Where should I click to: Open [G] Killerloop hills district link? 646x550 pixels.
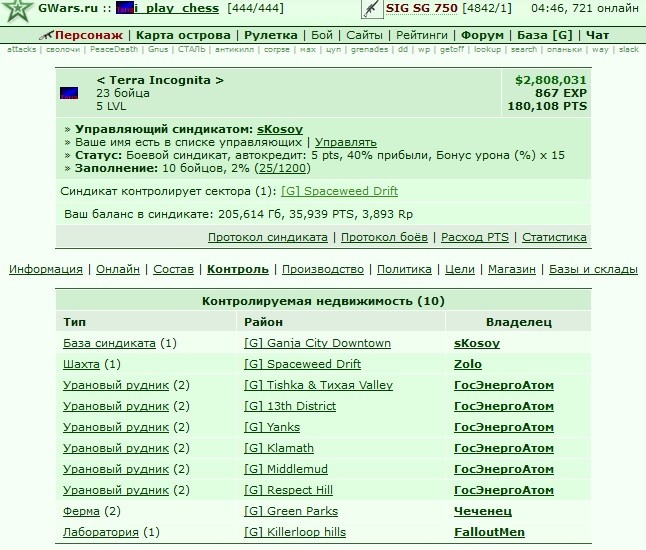295,532
